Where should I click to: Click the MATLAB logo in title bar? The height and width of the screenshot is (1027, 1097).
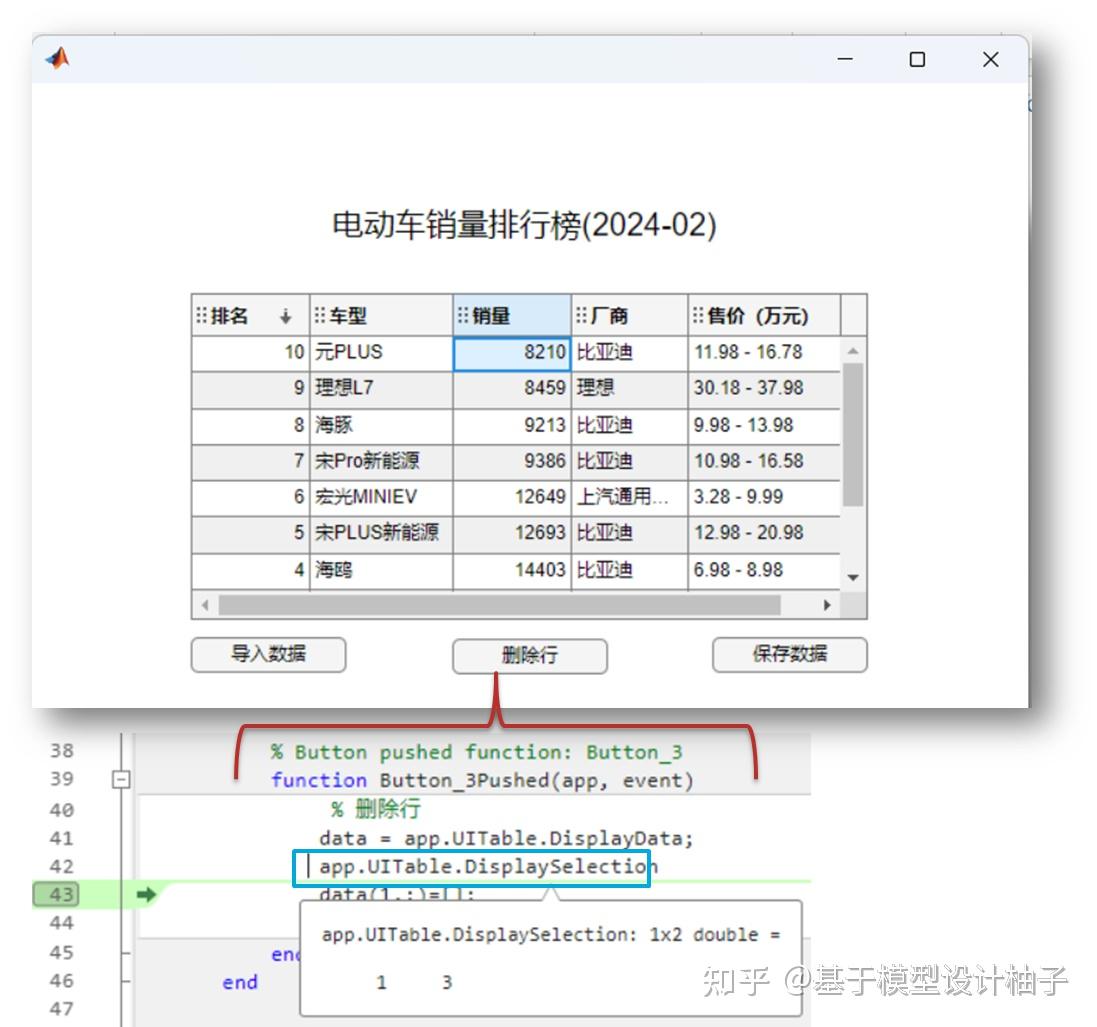tap(57, 58)
